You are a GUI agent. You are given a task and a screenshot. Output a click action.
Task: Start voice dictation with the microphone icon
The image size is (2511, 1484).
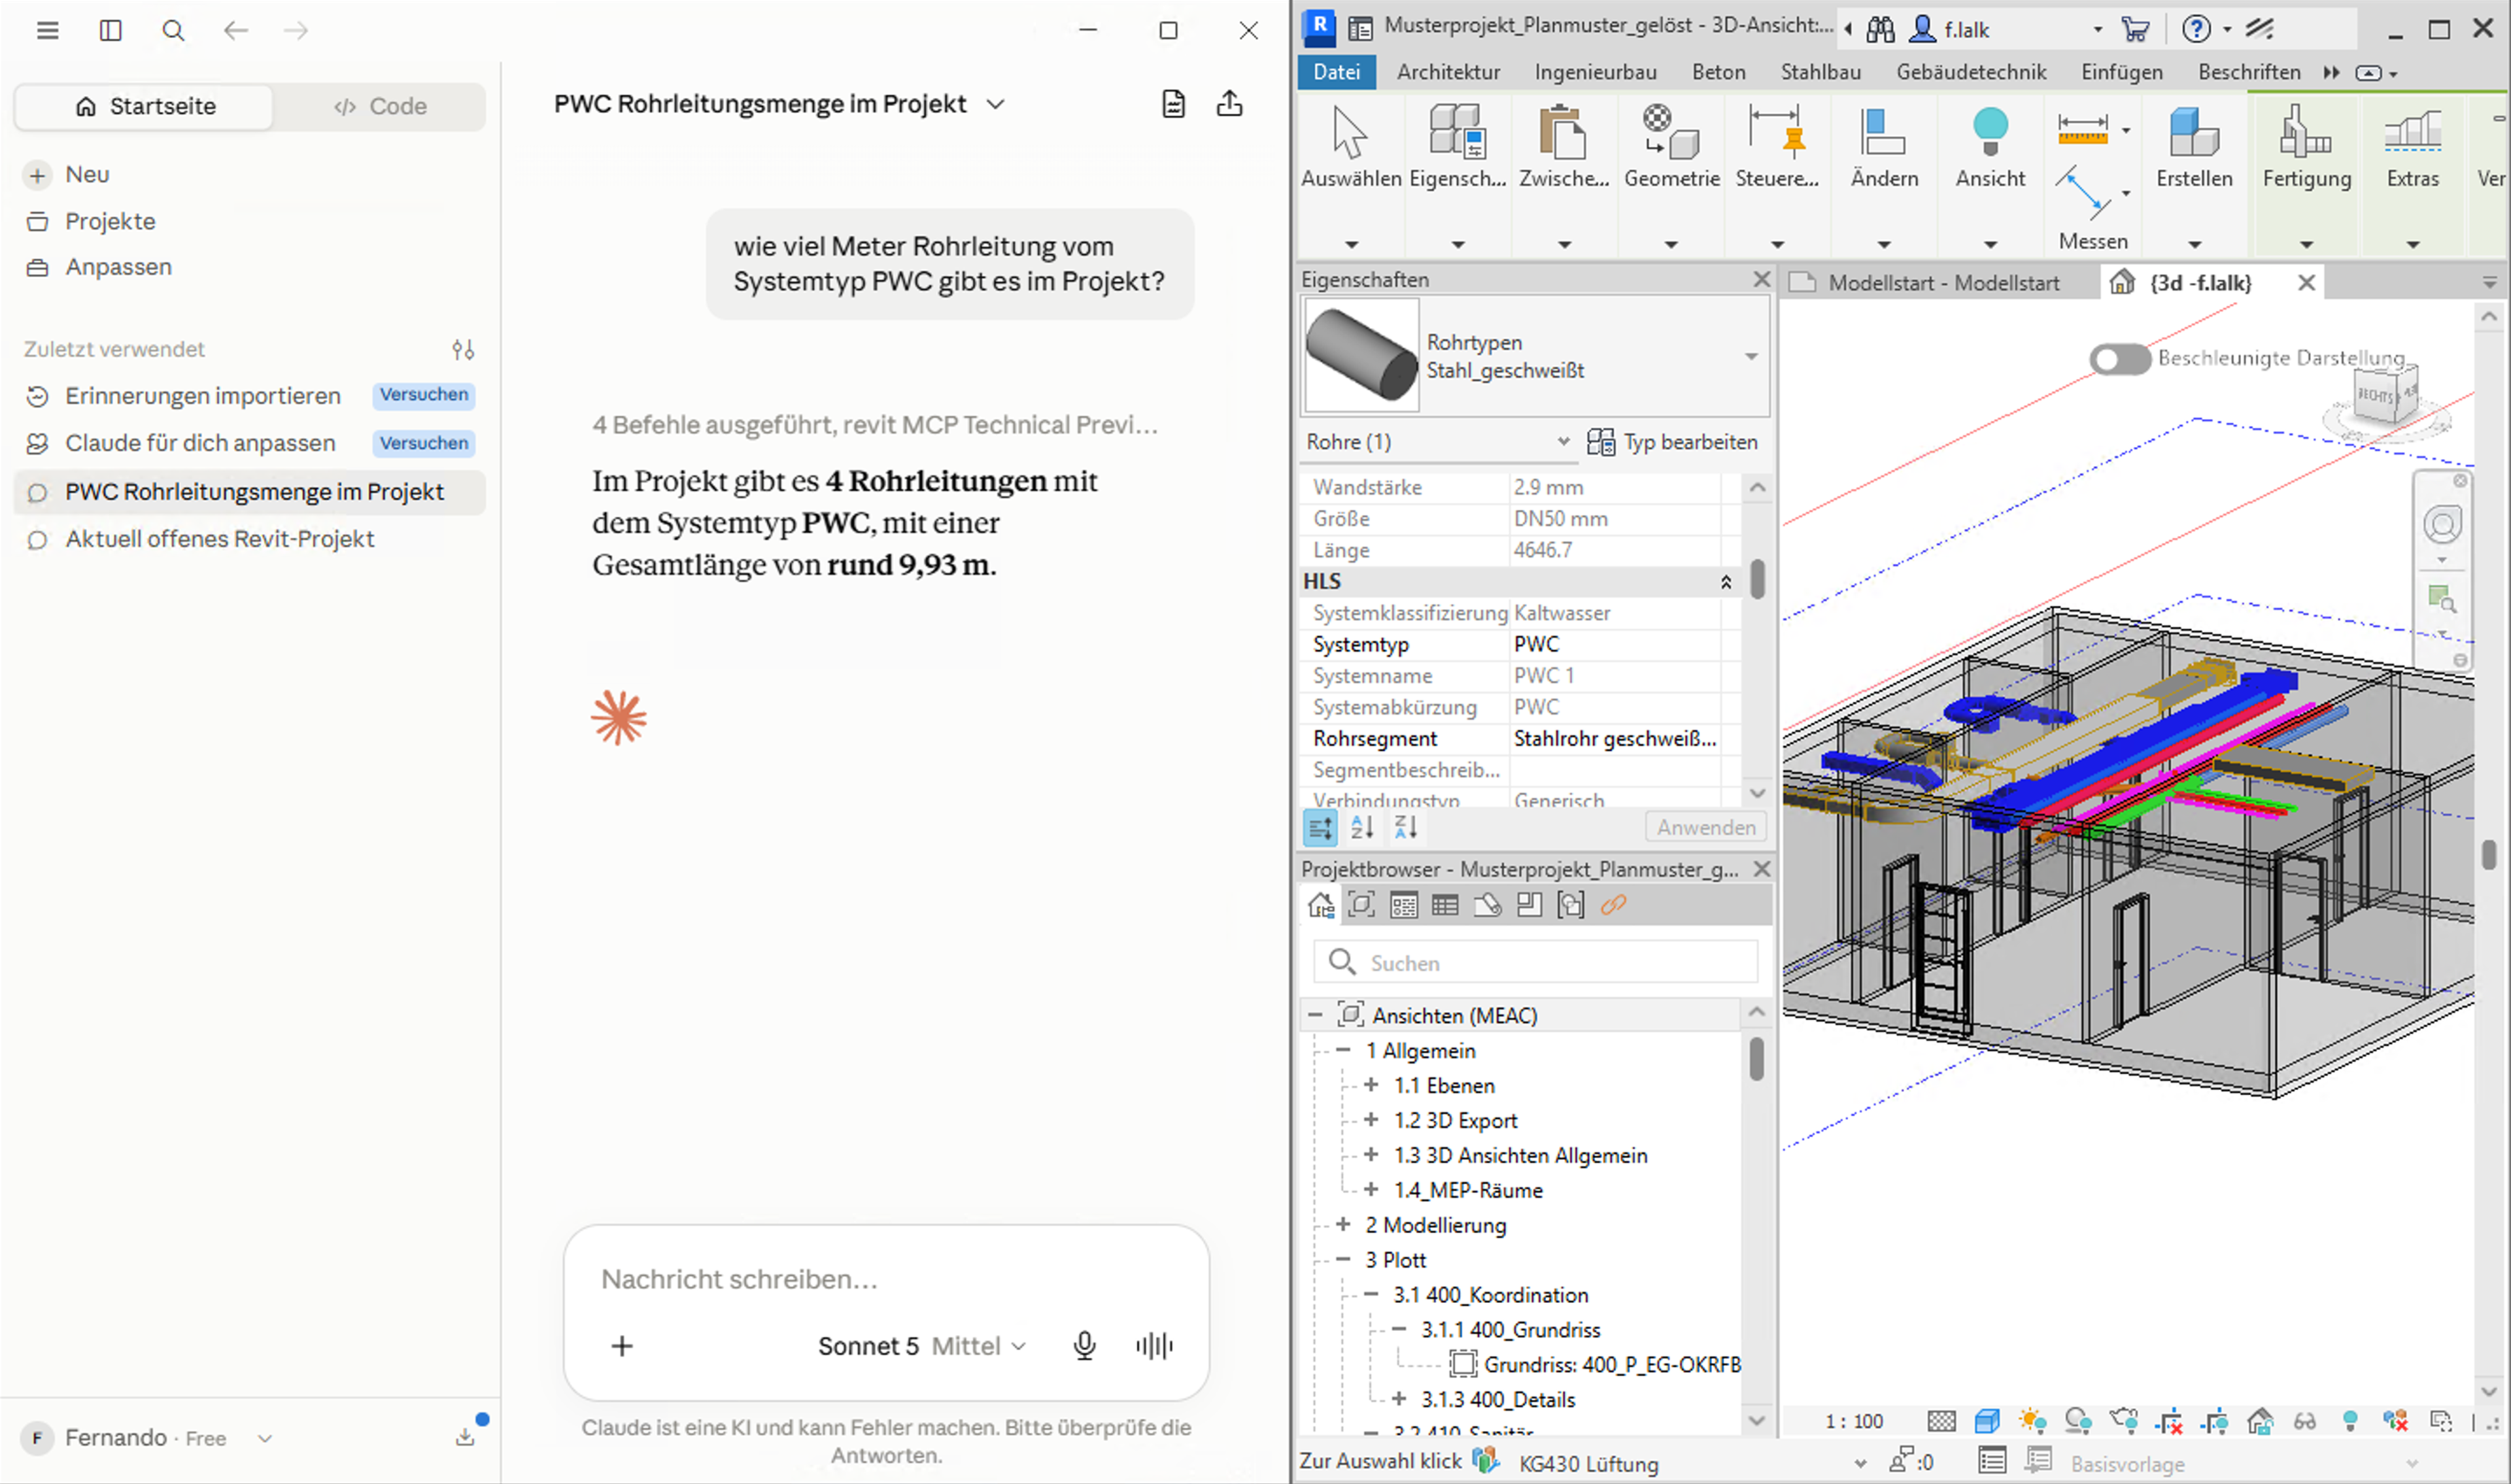coord(1084,1346)
